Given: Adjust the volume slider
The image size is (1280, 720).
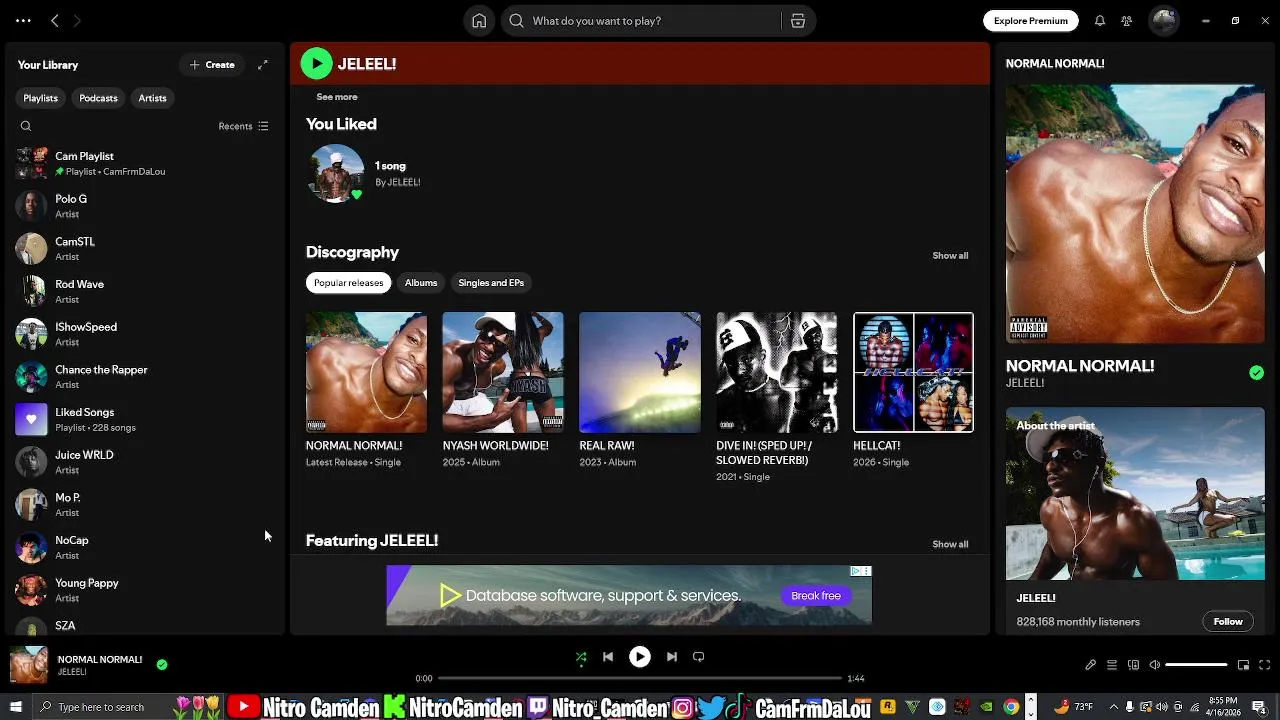Looking at the screenshot, I should point(1196,665).
